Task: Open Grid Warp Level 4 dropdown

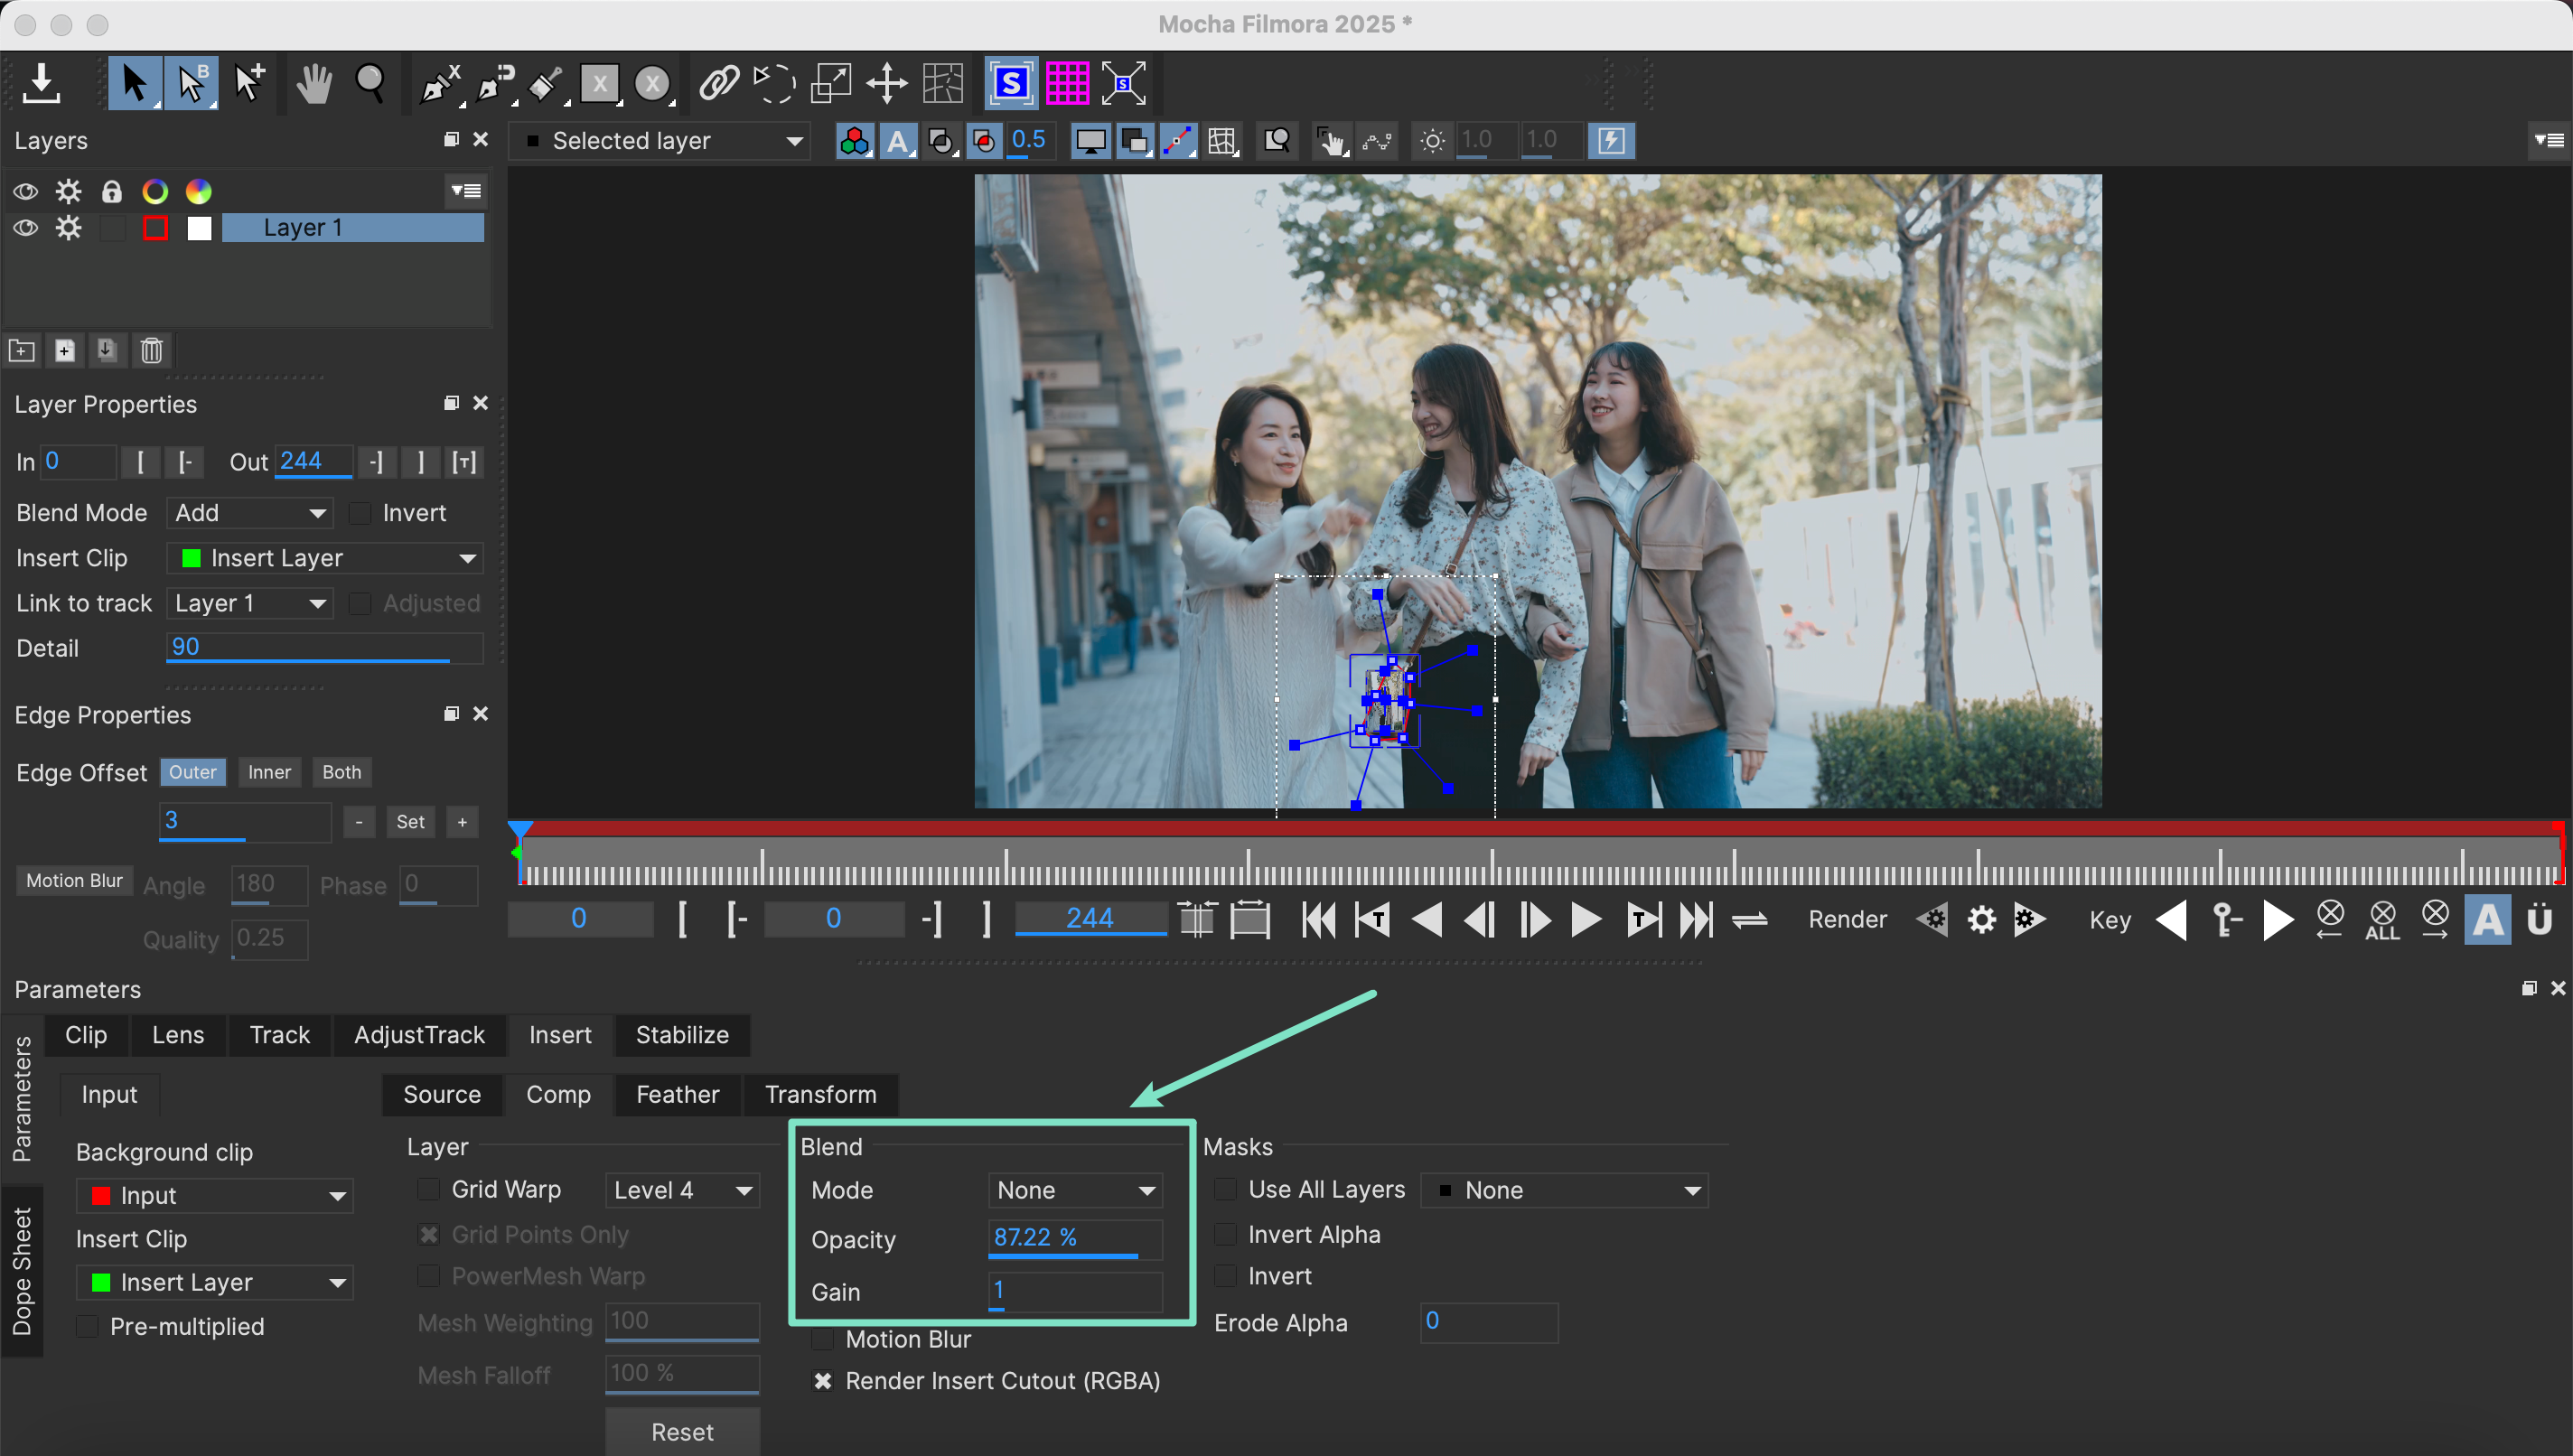Action: pos(682,1190)
